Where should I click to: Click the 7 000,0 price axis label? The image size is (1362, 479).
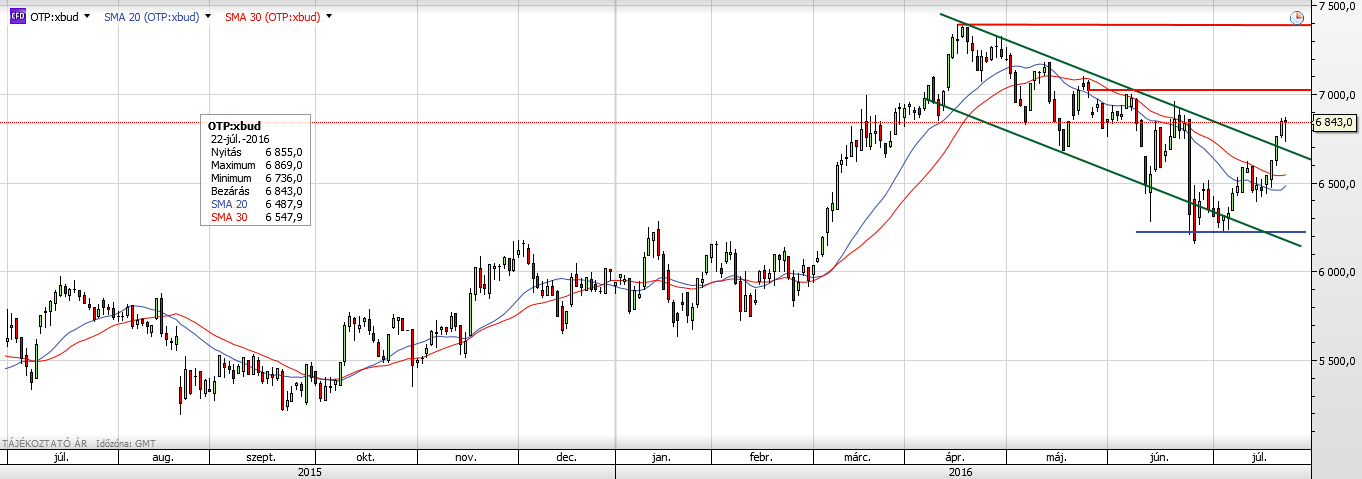coord(1338,95)
